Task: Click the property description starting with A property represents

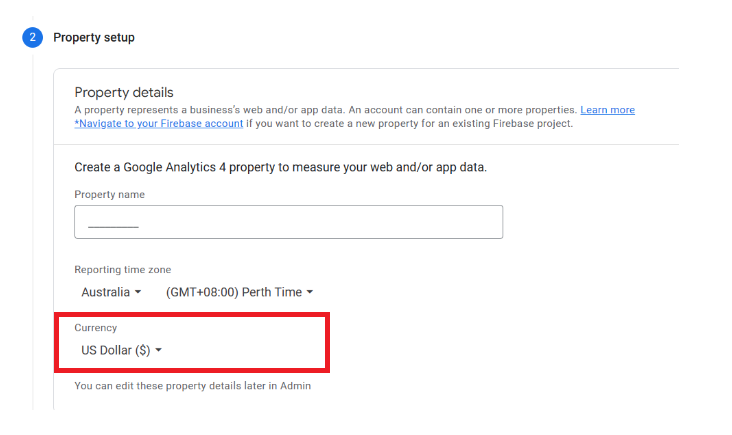Action: coord(326,110)
